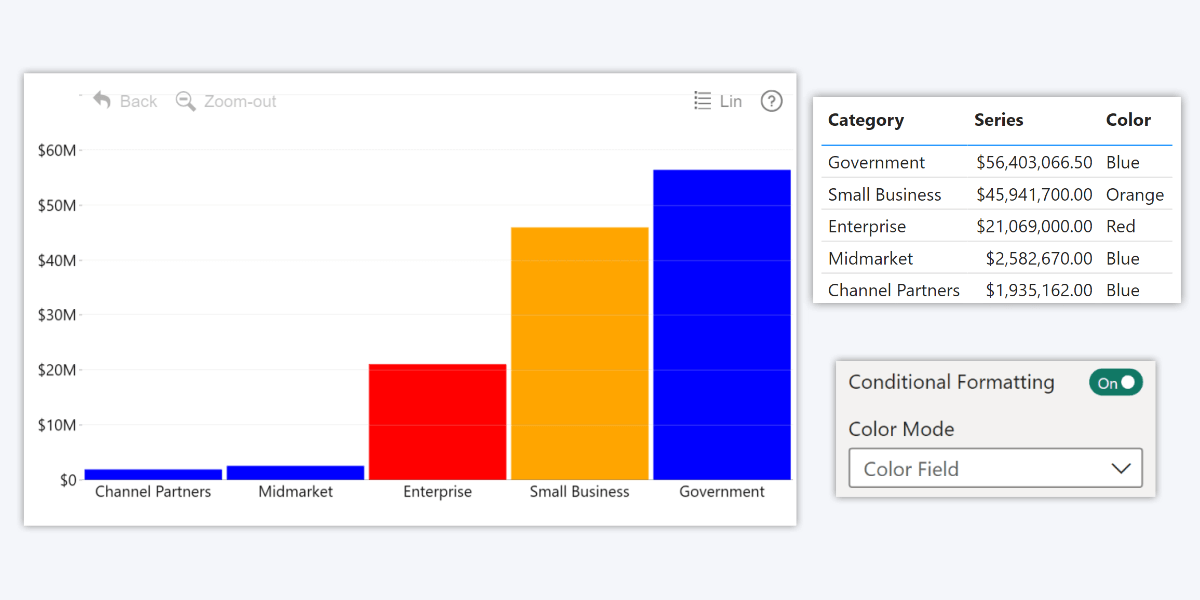Turn off the Conditional Formatting toggle
The height and width of the screenshot is (600, 1200).
1115,383
